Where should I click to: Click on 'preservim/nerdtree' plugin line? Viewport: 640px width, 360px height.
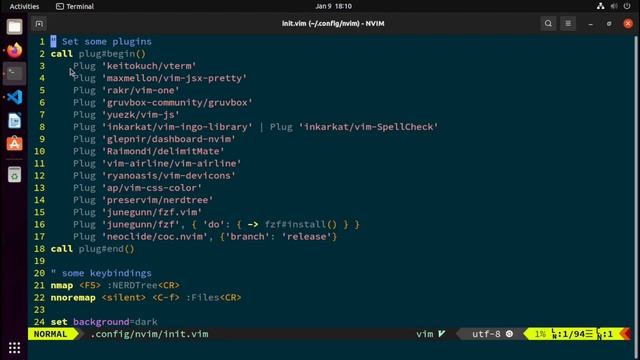[x=143, y=200]
